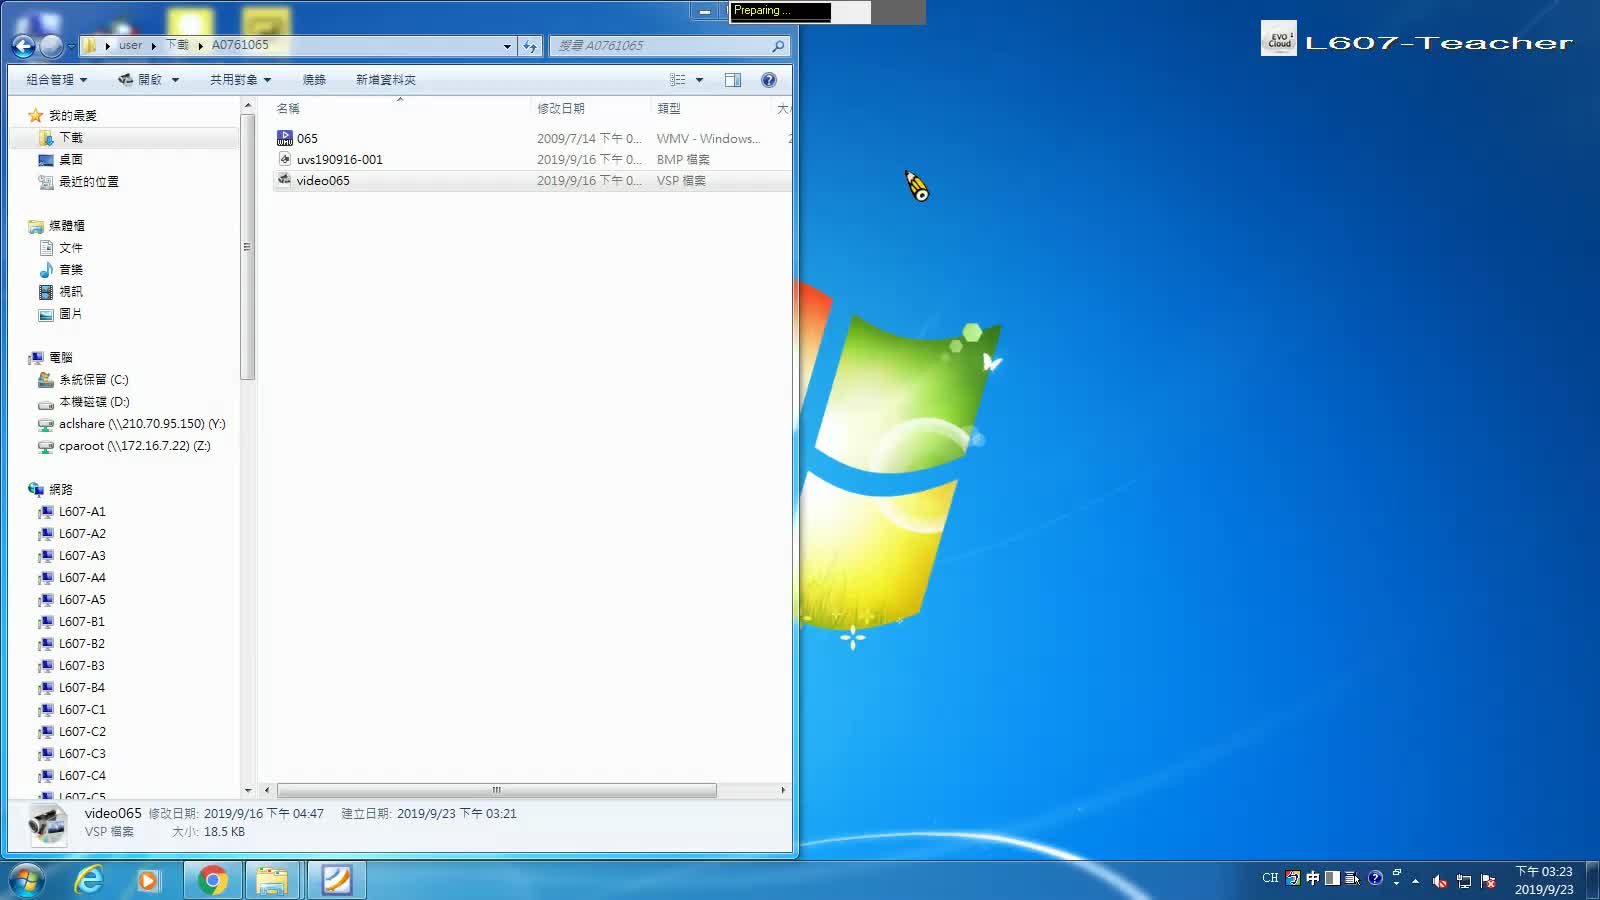This screenshot has height=900, width=1600.
Task: Open cparoot network drive (Z:)
Action: coord(135,446)
